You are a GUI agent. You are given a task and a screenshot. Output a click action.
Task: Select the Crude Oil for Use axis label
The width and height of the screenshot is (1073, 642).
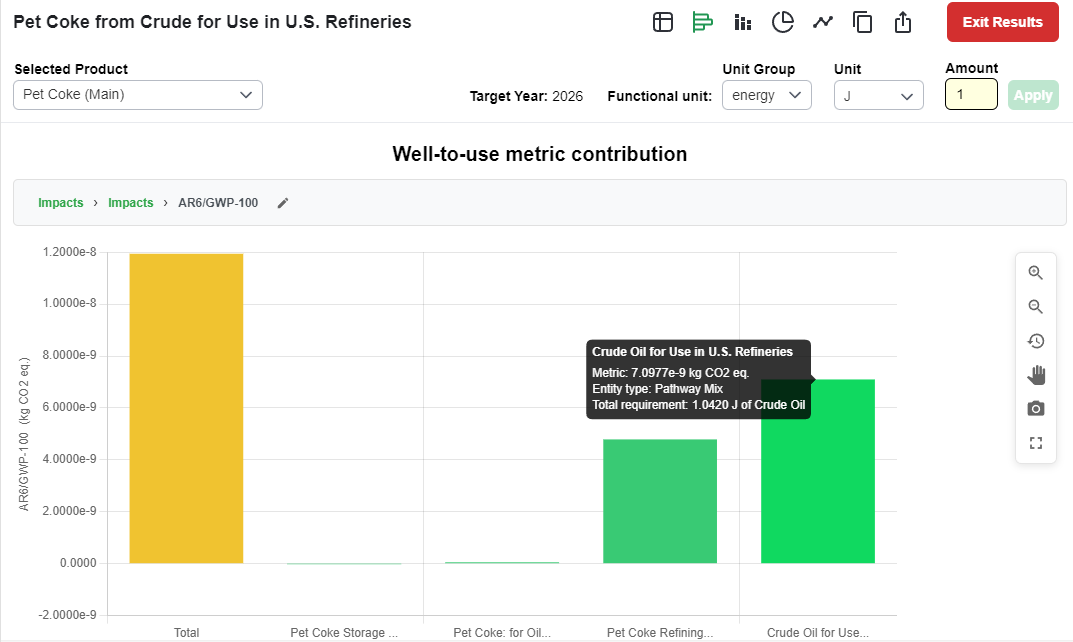[x=818, y=632]
